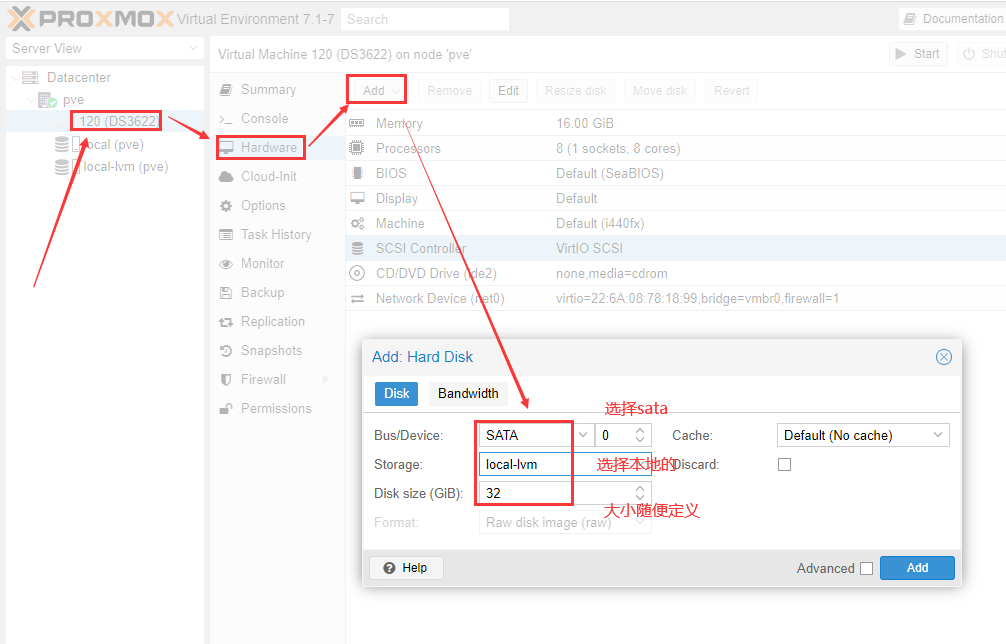1006x644 pixels.
Task: Click the Snapshots history icon
Action: [226, 351]
